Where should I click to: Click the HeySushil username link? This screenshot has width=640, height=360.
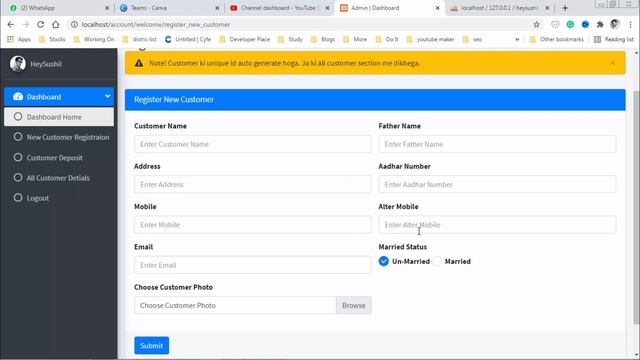[x=46, y=64]
